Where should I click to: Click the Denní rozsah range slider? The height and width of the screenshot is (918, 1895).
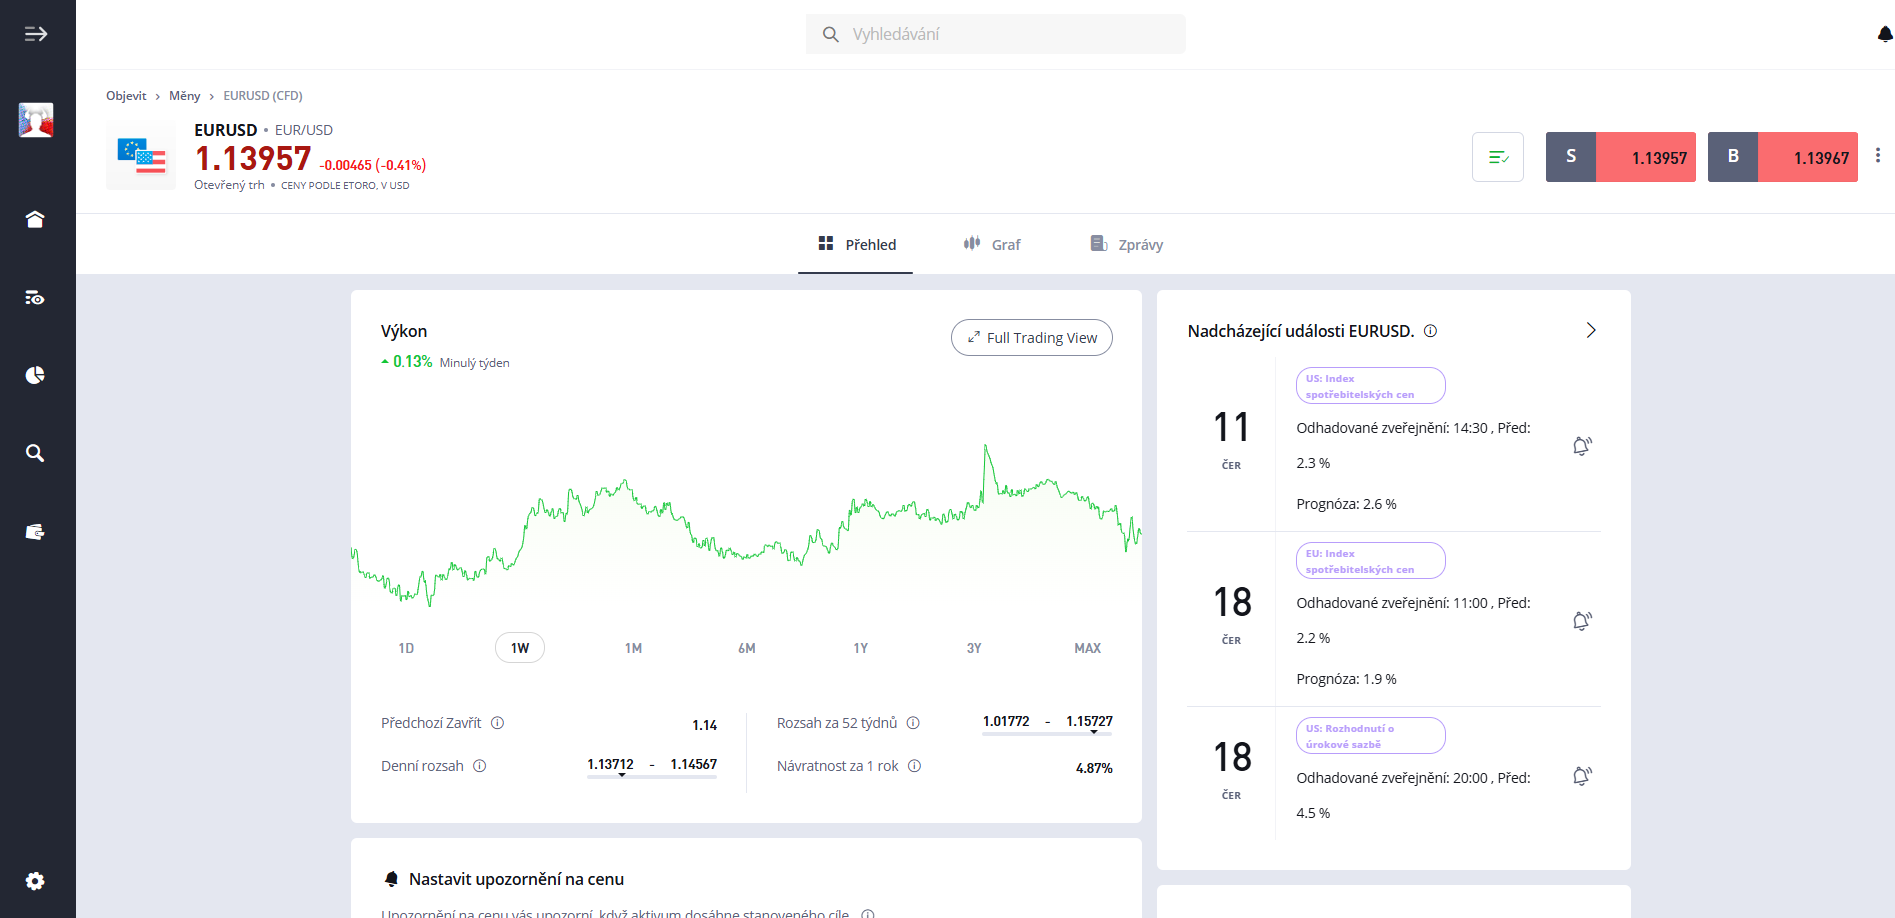click(652, 775)
